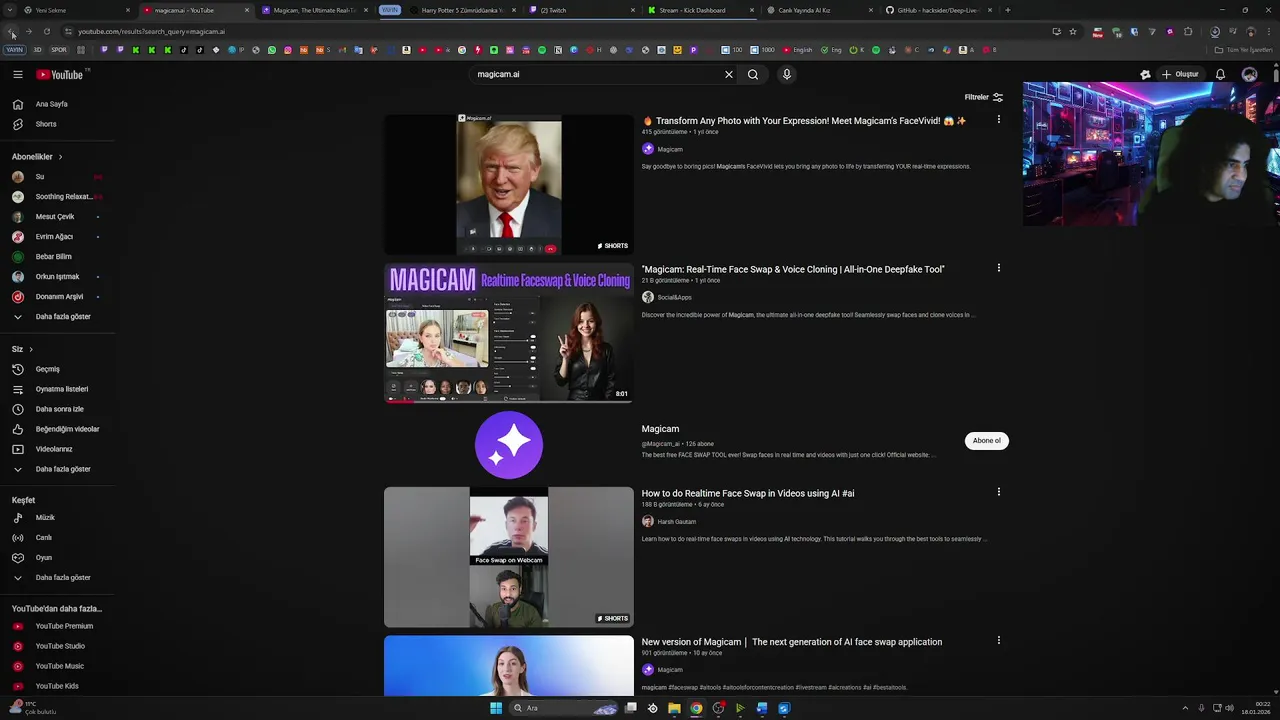
Task: Expand the Abonelikler section arrow
Action: coord(60,157)
